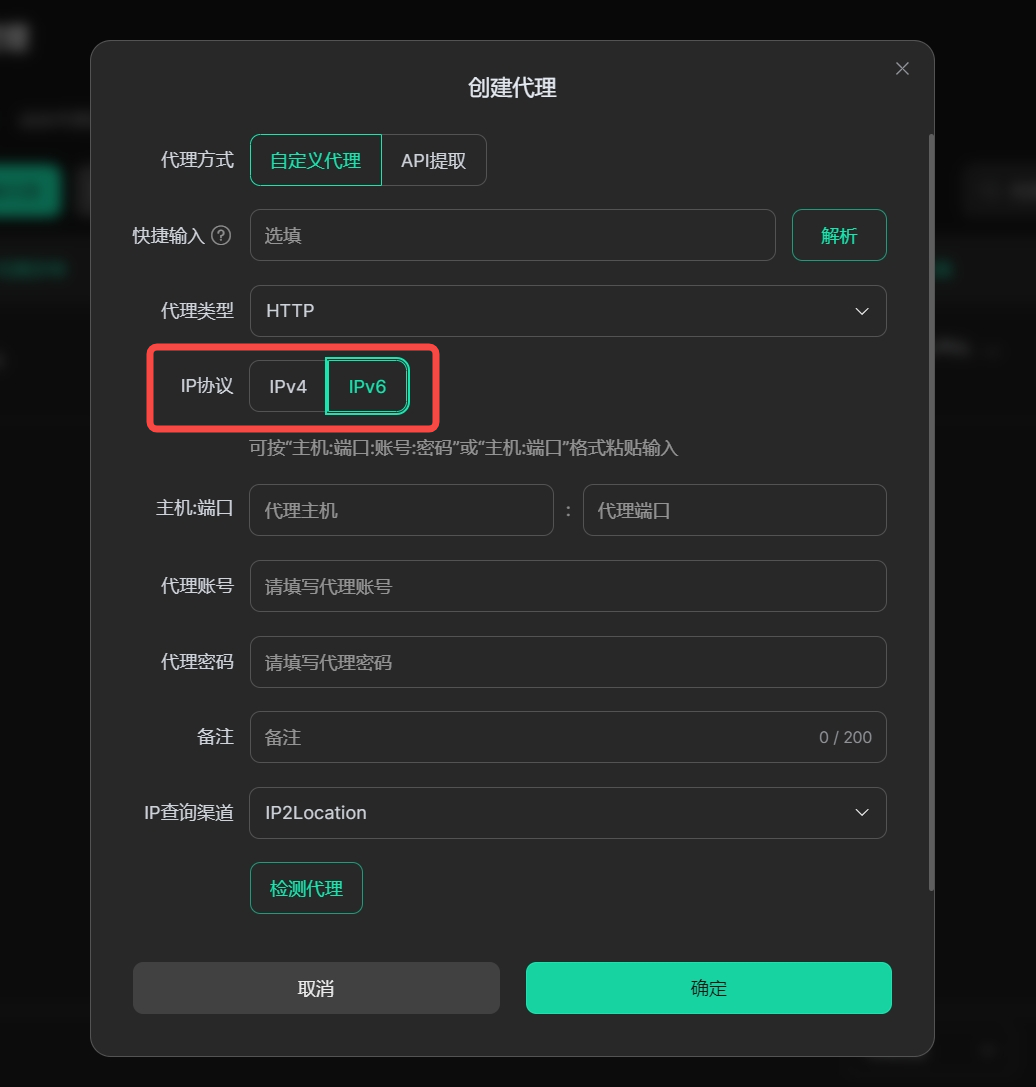
Task: Choose 自定义代理 proxy method
Action: tap(316, 160)
